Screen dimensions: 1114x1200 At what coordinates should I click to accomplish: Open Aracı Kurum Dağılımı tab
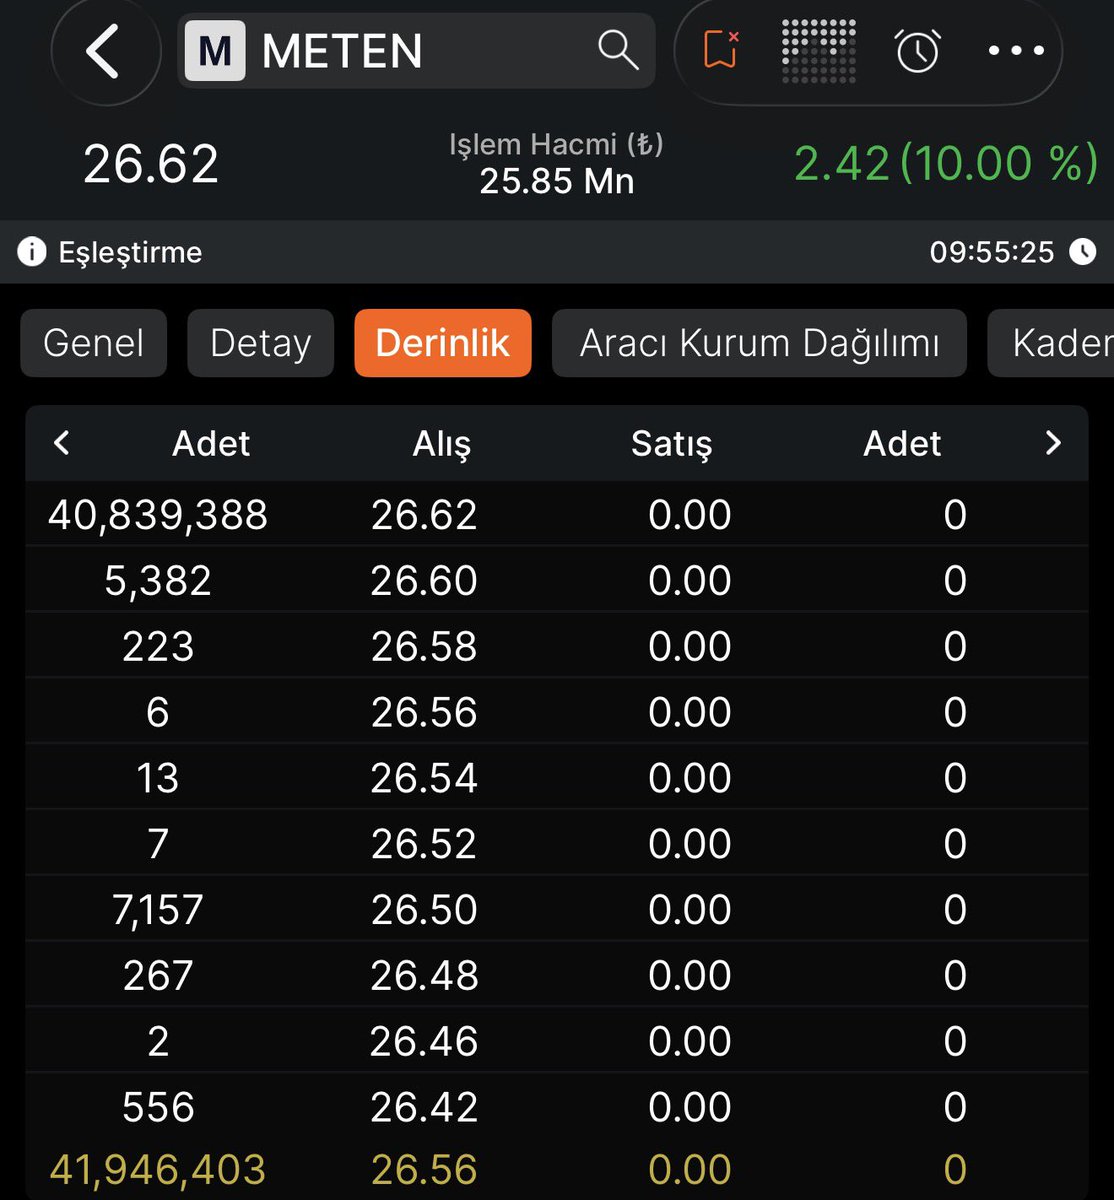tap(760, 343)
